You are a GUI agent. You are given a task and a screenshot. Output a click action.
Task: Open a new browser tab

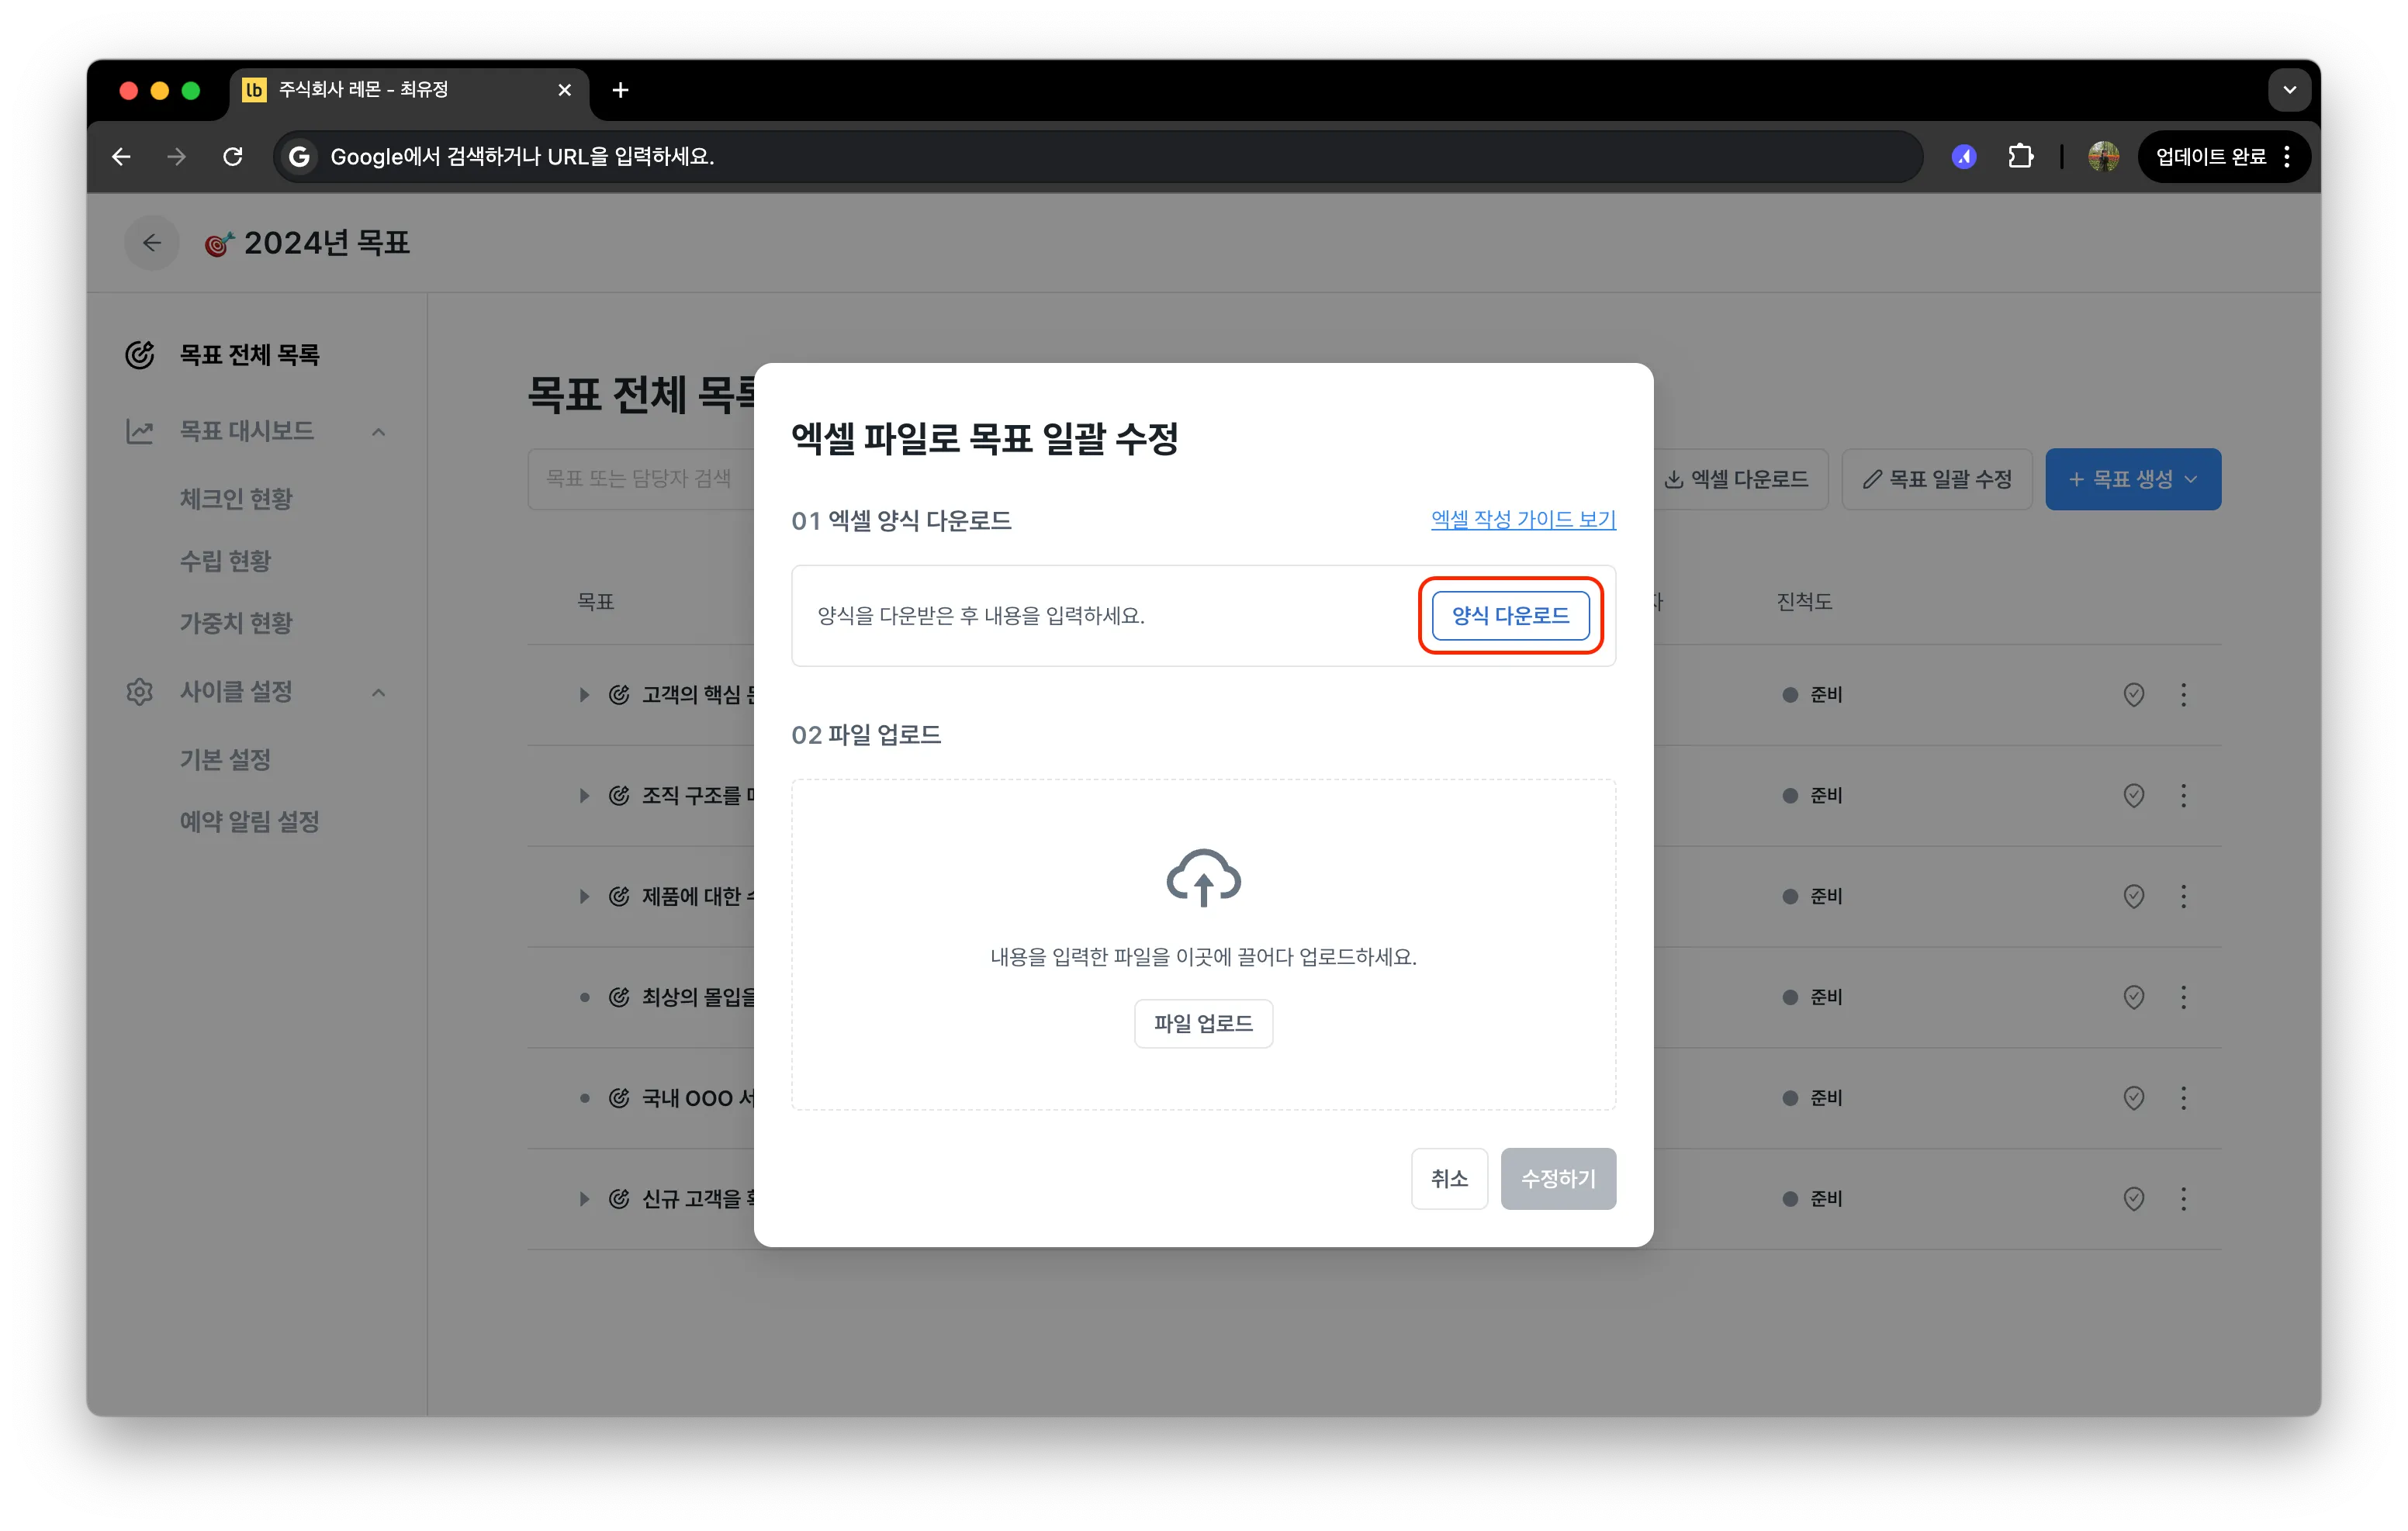pyautogui.click(x=620, y=90)
